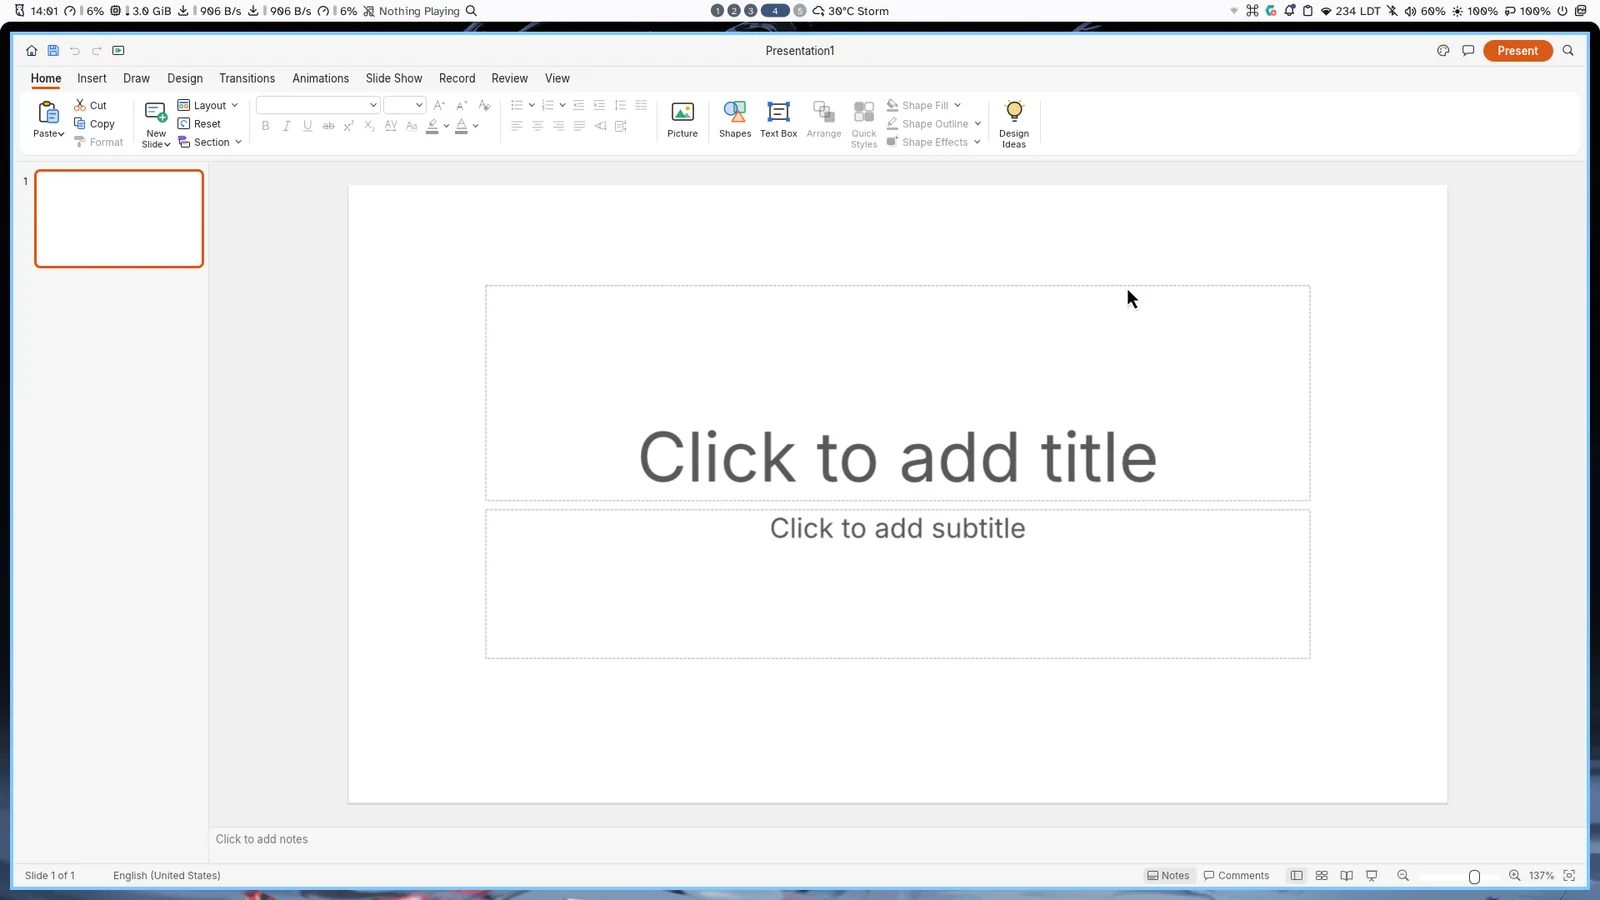1600x900 pixels.
Task: Toggle the Notes pane button
Action: point(1168,876)
